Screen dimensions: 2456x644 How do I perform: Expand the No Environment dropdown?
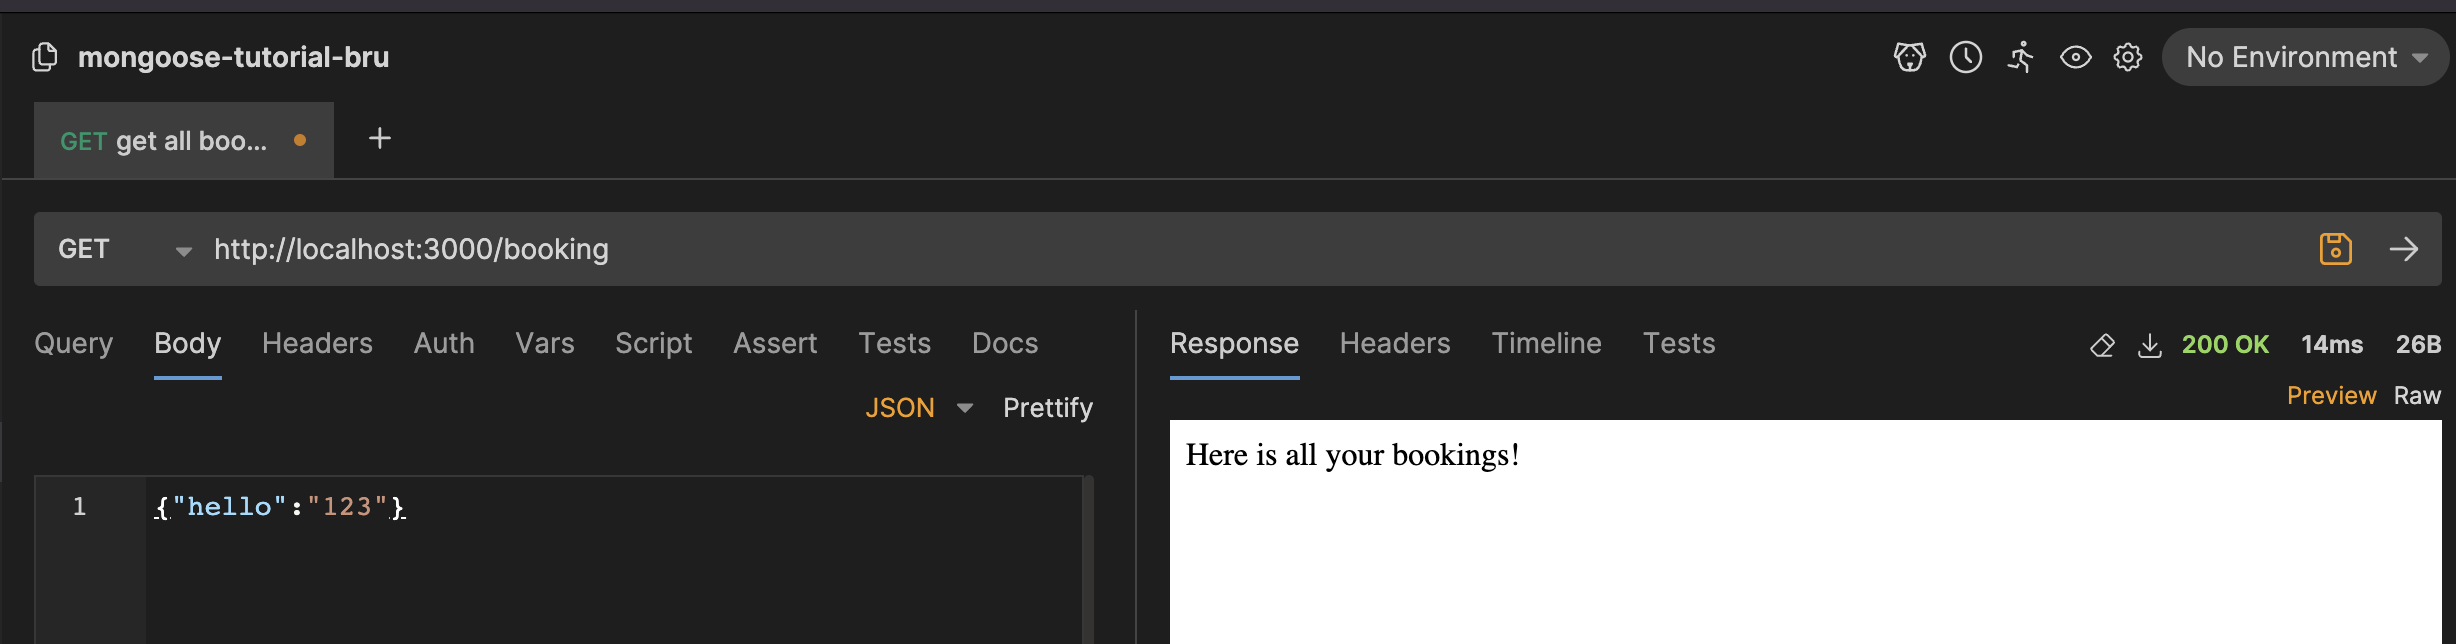[2306, 57]
